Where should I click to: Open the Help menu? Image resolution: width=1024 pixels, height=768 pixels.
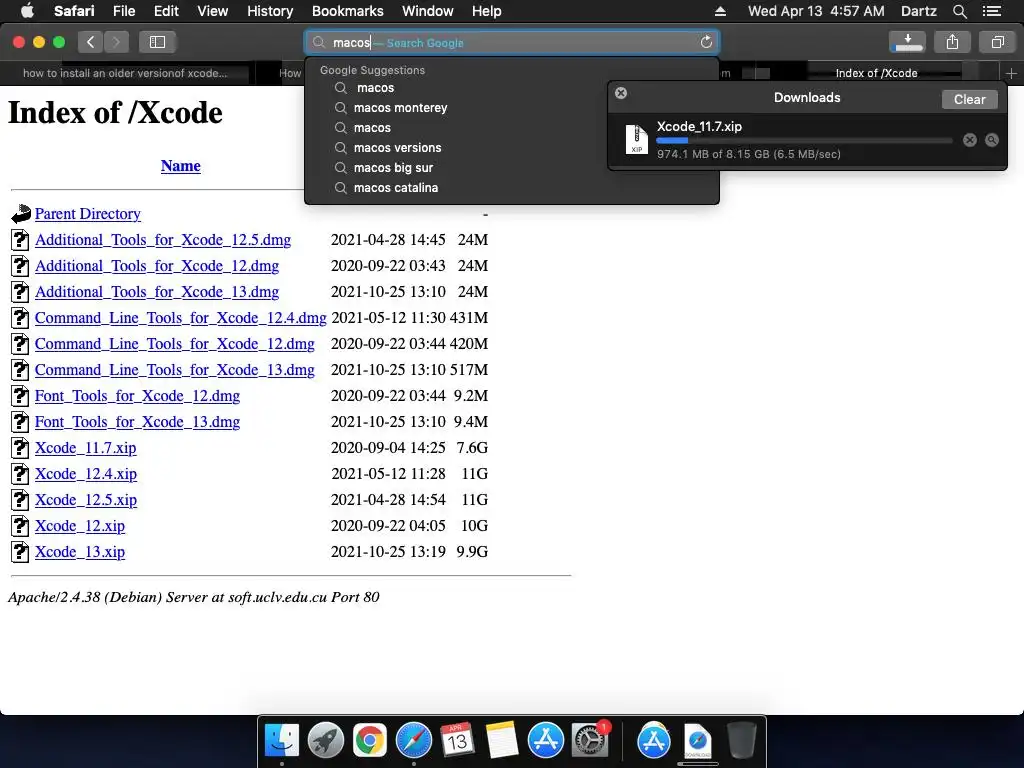487,11
